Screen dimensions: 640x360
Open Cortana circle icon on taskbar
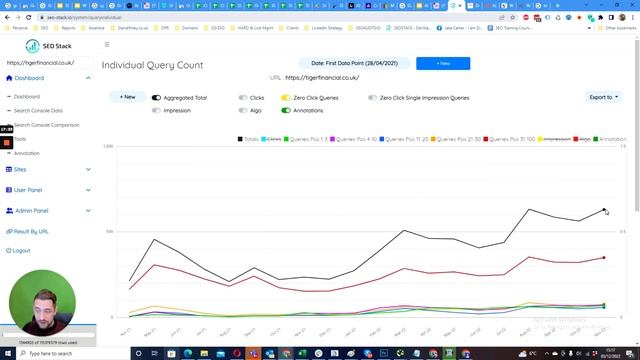click(x=138, y=353)
